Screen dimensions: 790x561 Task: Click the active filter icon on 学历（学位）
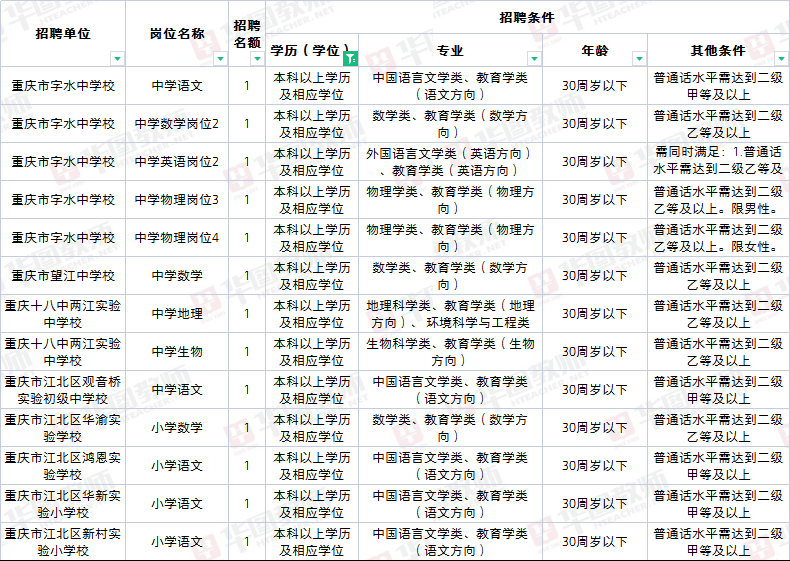pos(350,58)
